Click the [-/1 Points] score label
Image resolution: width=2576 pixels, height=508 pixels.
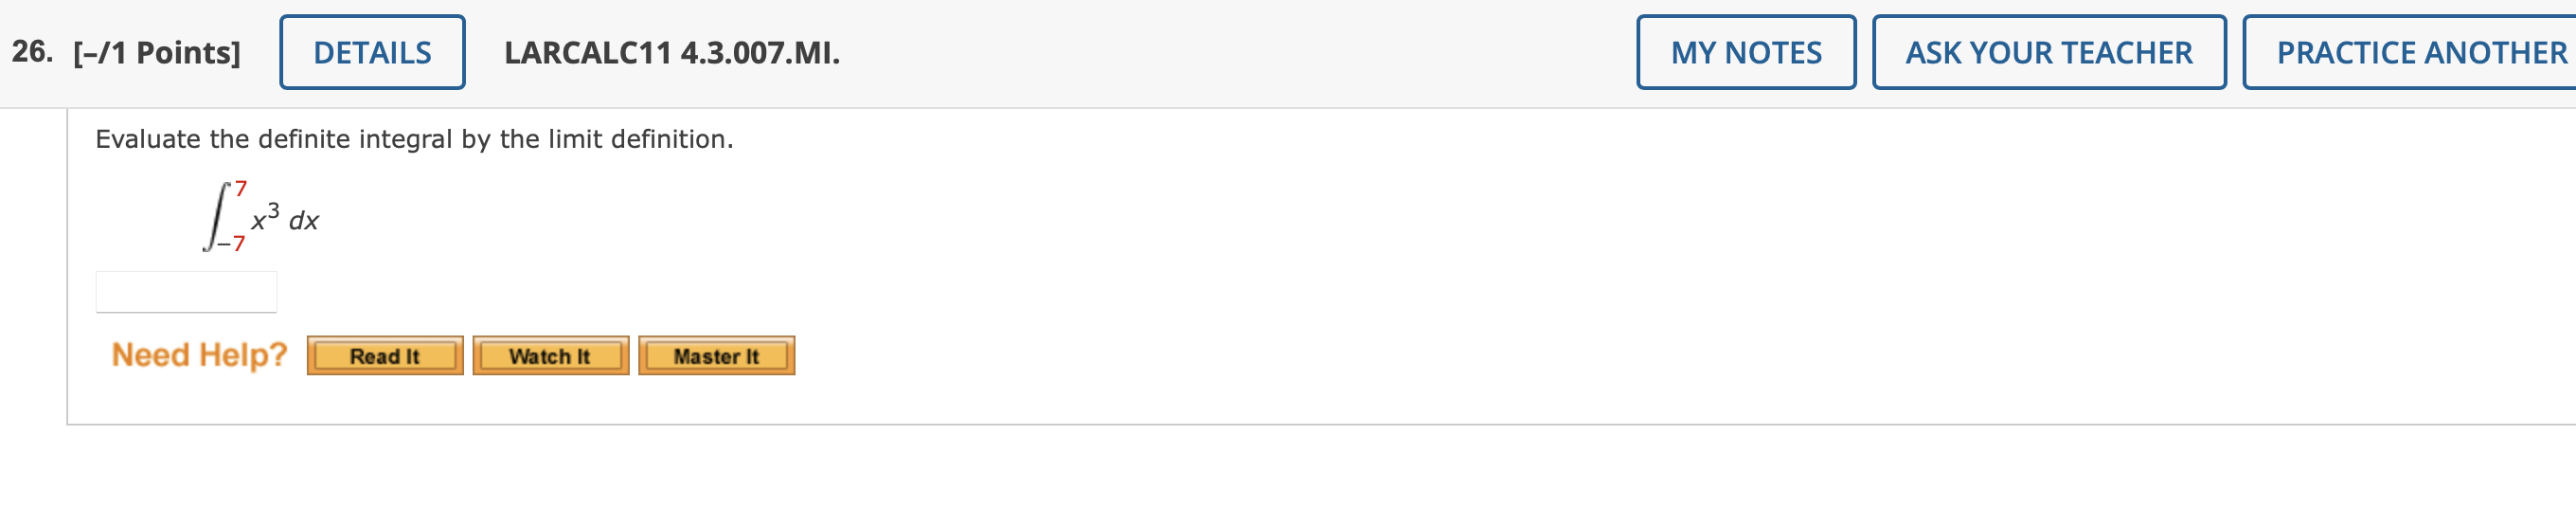pyautogui.click(x=157, y=53)
